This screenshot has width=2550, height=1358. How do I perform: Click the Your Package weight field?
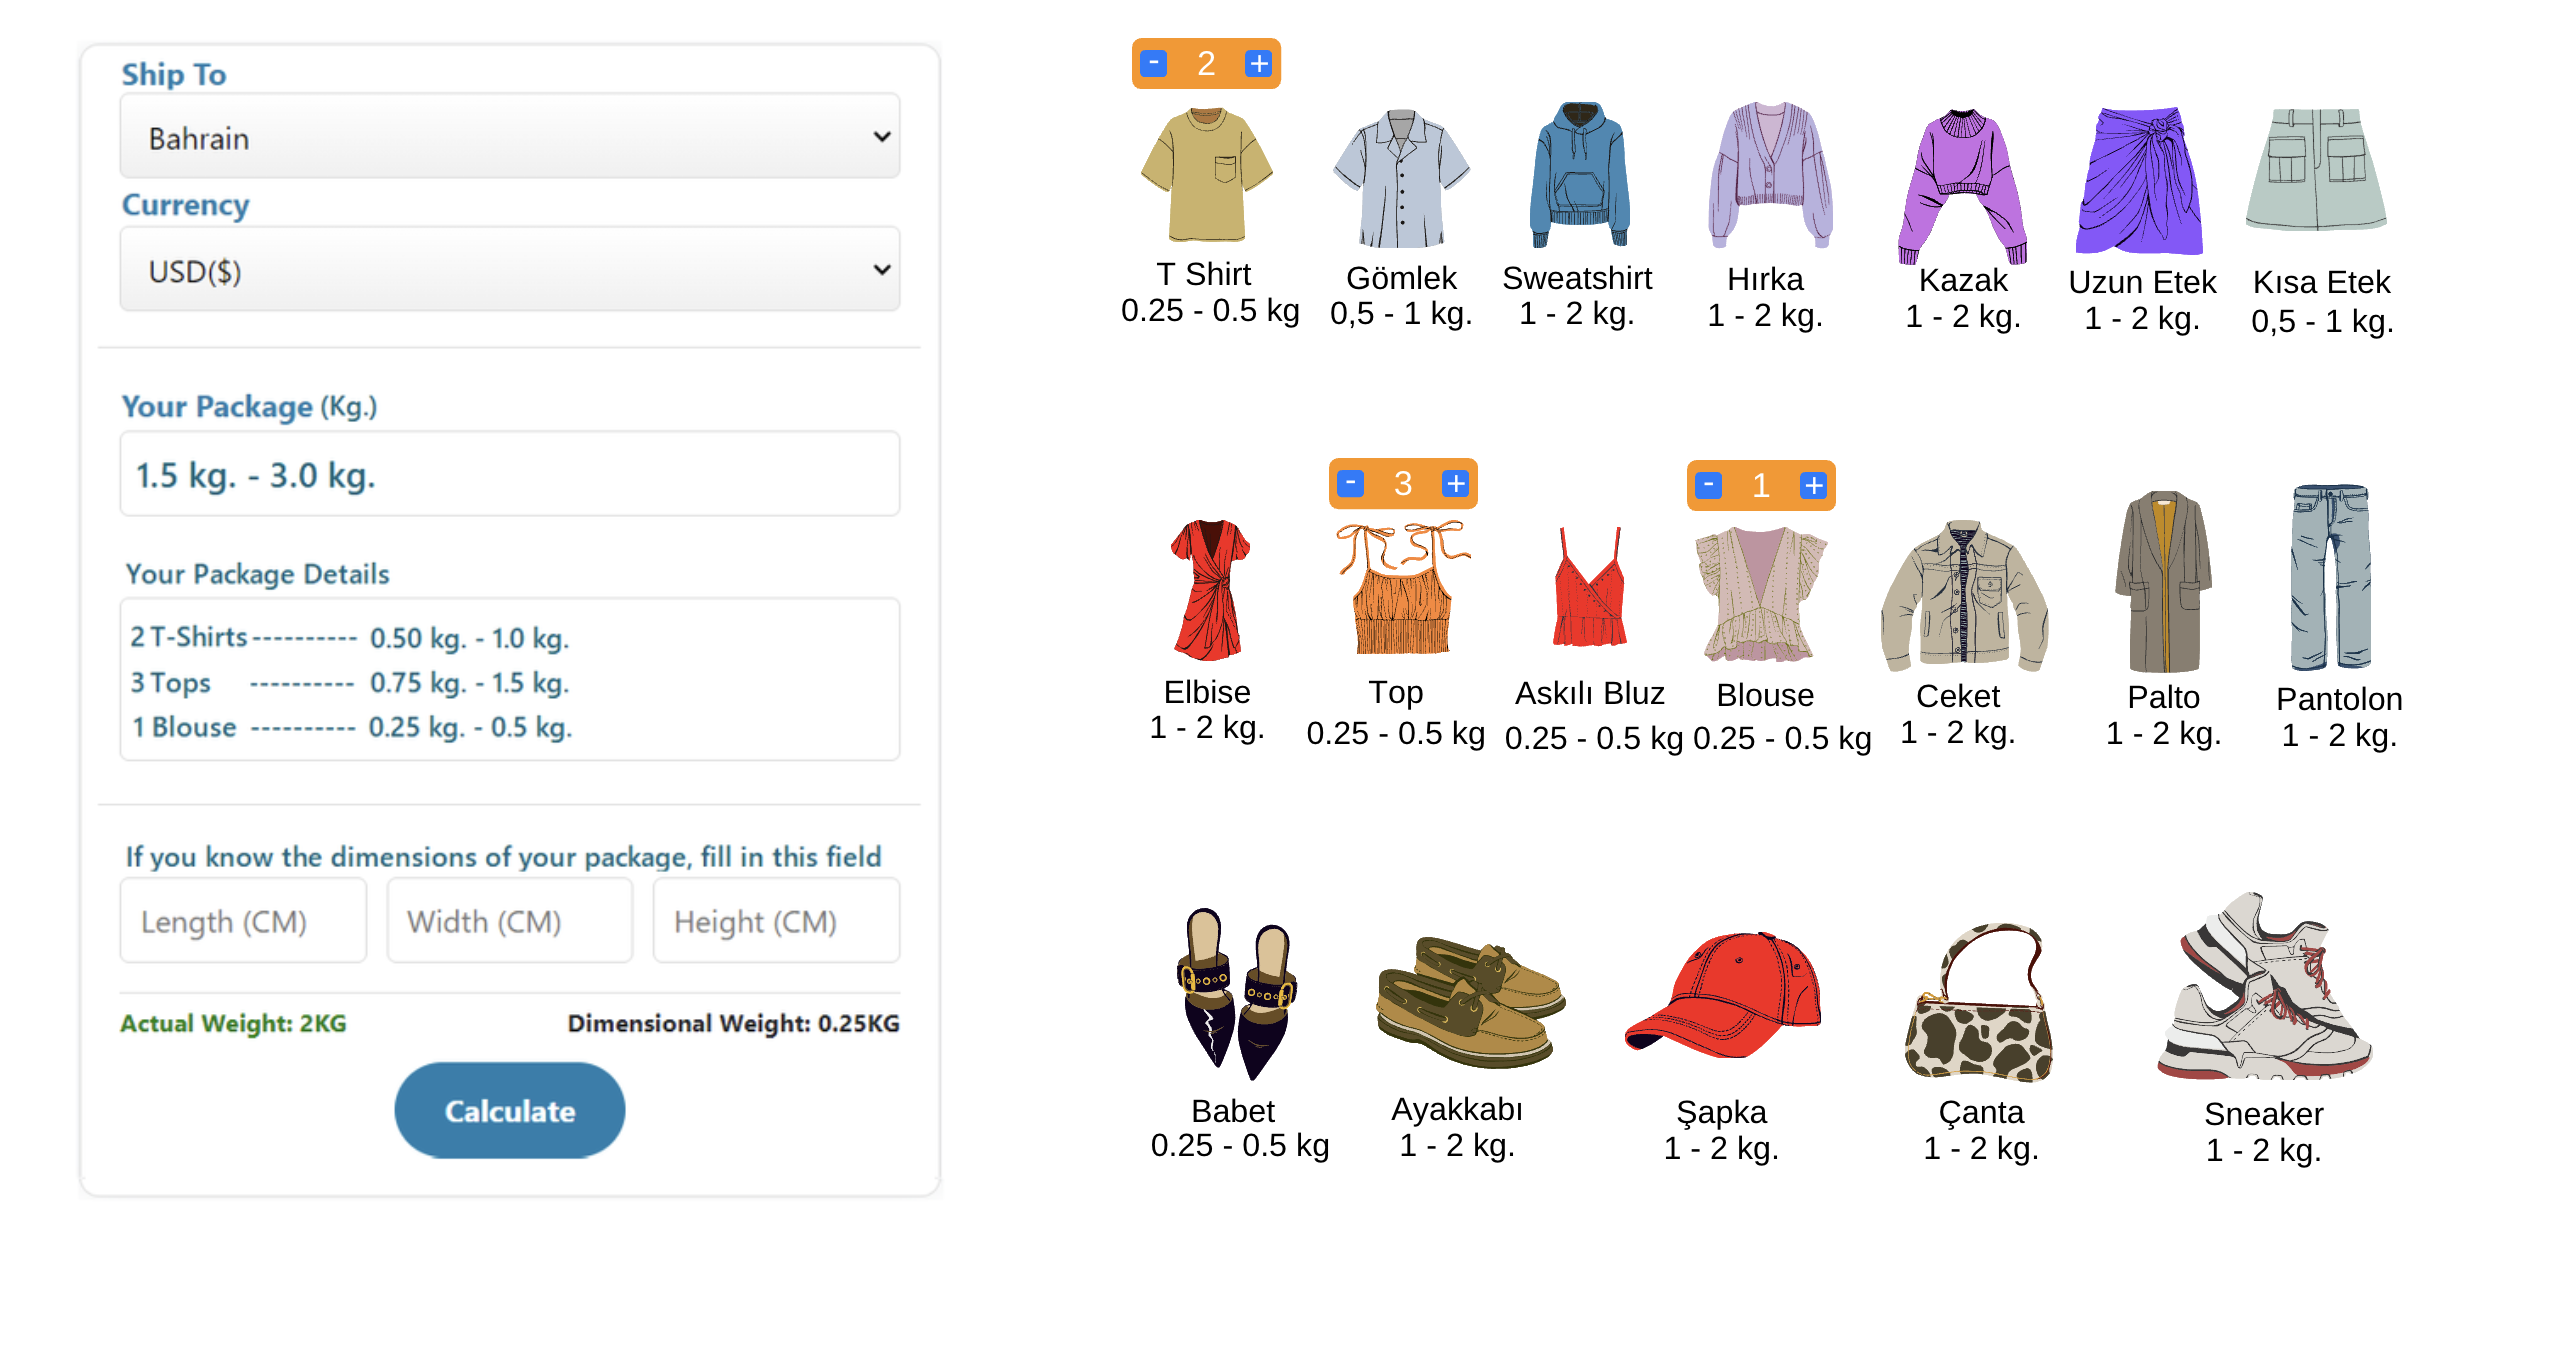click(x=510, y=475)
